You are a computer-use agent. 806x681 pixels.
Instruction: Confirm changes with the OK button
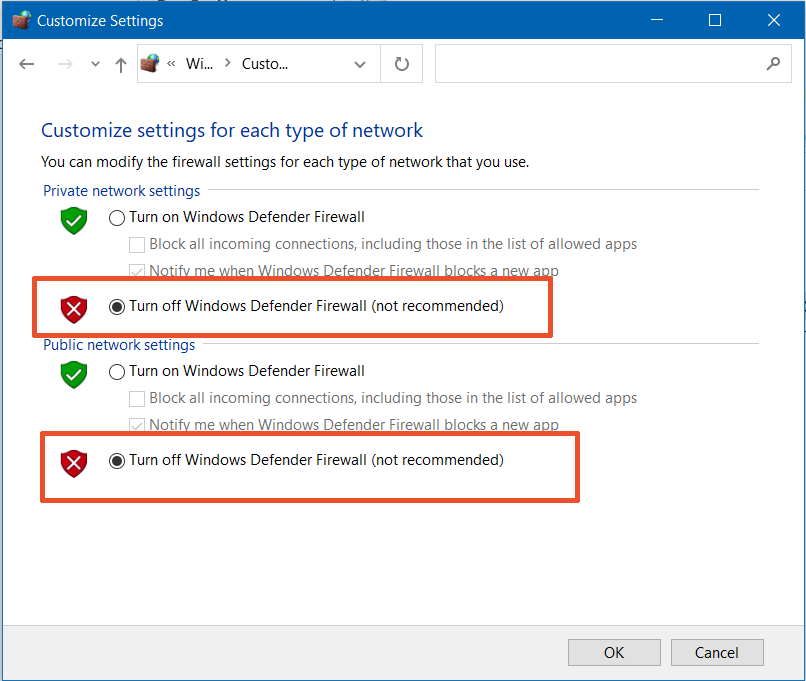614,652
